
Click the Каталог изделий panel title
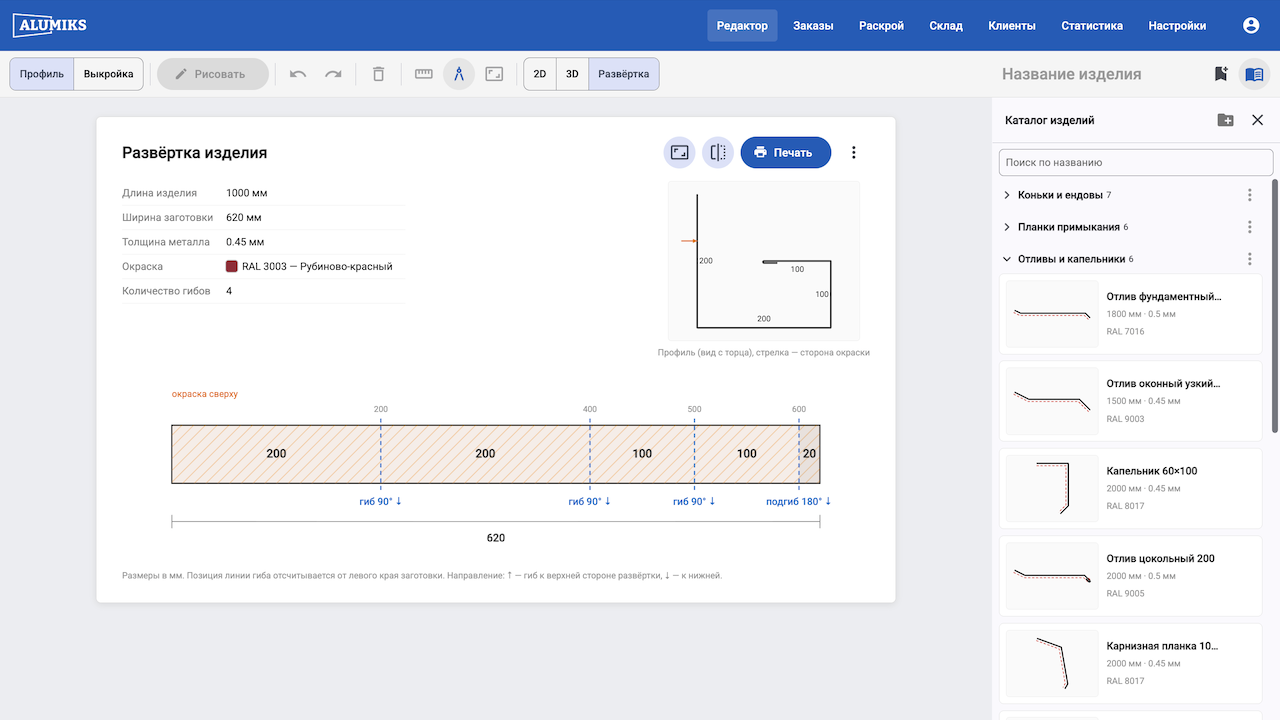pos(1050,120)
